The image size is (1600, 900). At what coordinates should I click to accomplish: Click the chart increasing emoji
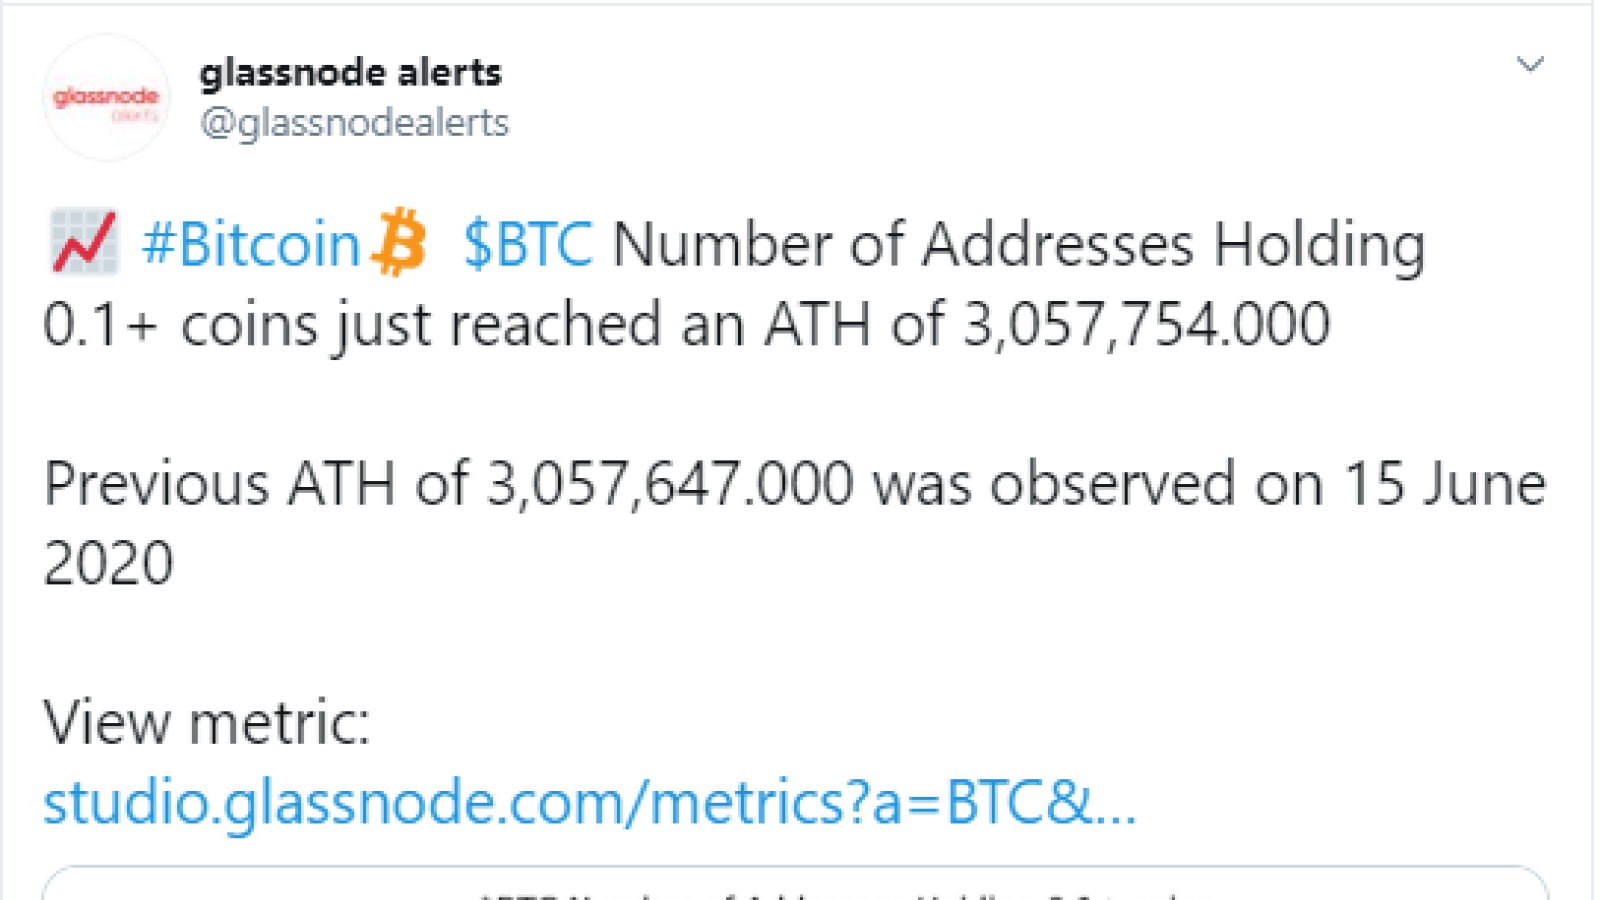84,243
